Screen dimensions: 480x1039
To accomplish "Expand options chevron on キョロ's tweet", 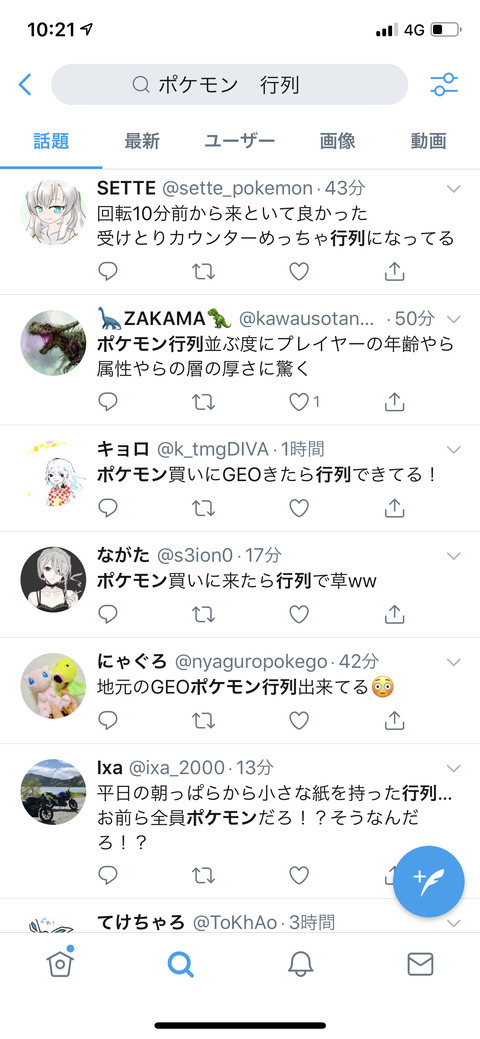I will (x=453, y=450).
